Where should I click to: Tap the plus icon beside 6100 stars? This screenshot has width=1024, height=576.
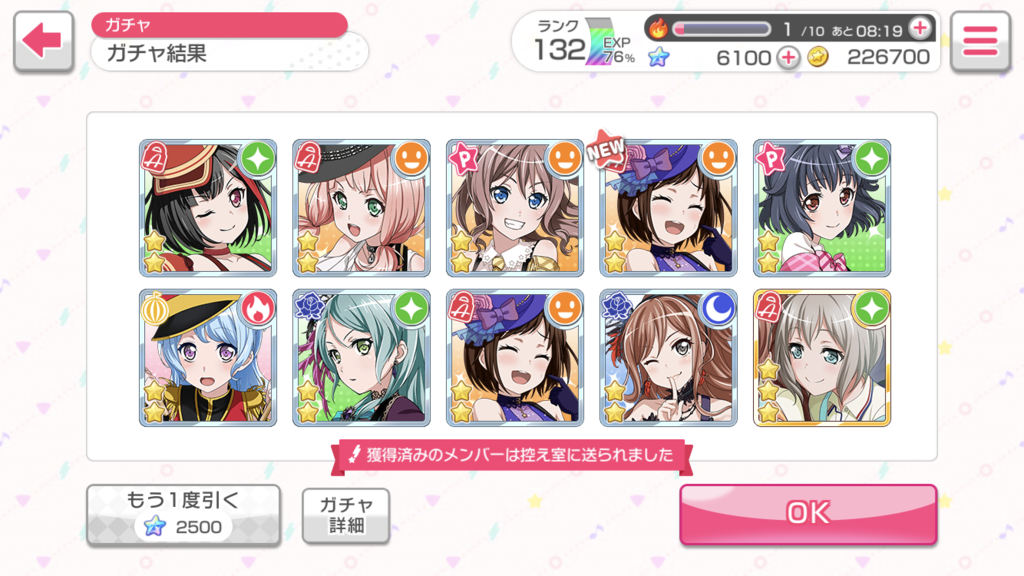pyautogui.click(x=788, y=57)
